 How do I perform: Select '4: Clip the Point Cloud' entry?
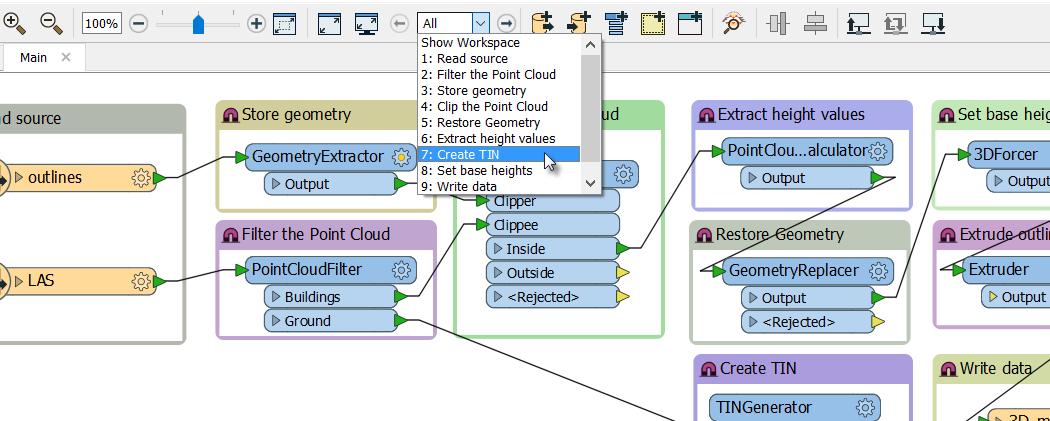(x=499, y=106)
